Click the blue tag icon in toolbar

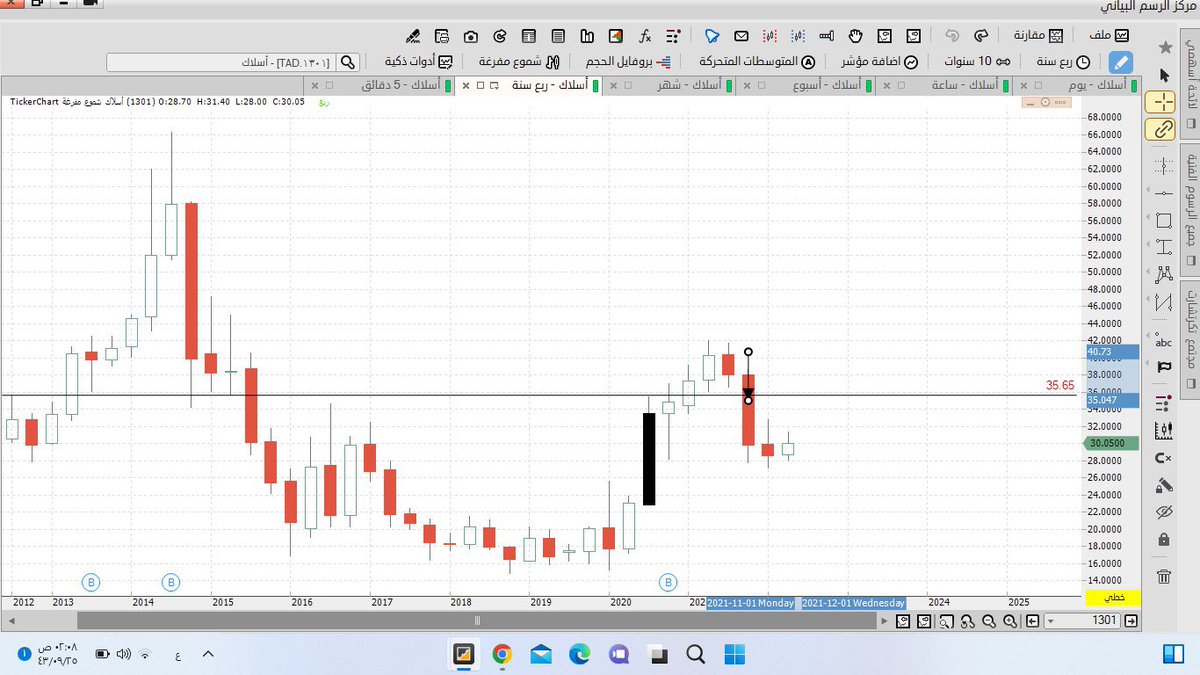tap(712, 35)
